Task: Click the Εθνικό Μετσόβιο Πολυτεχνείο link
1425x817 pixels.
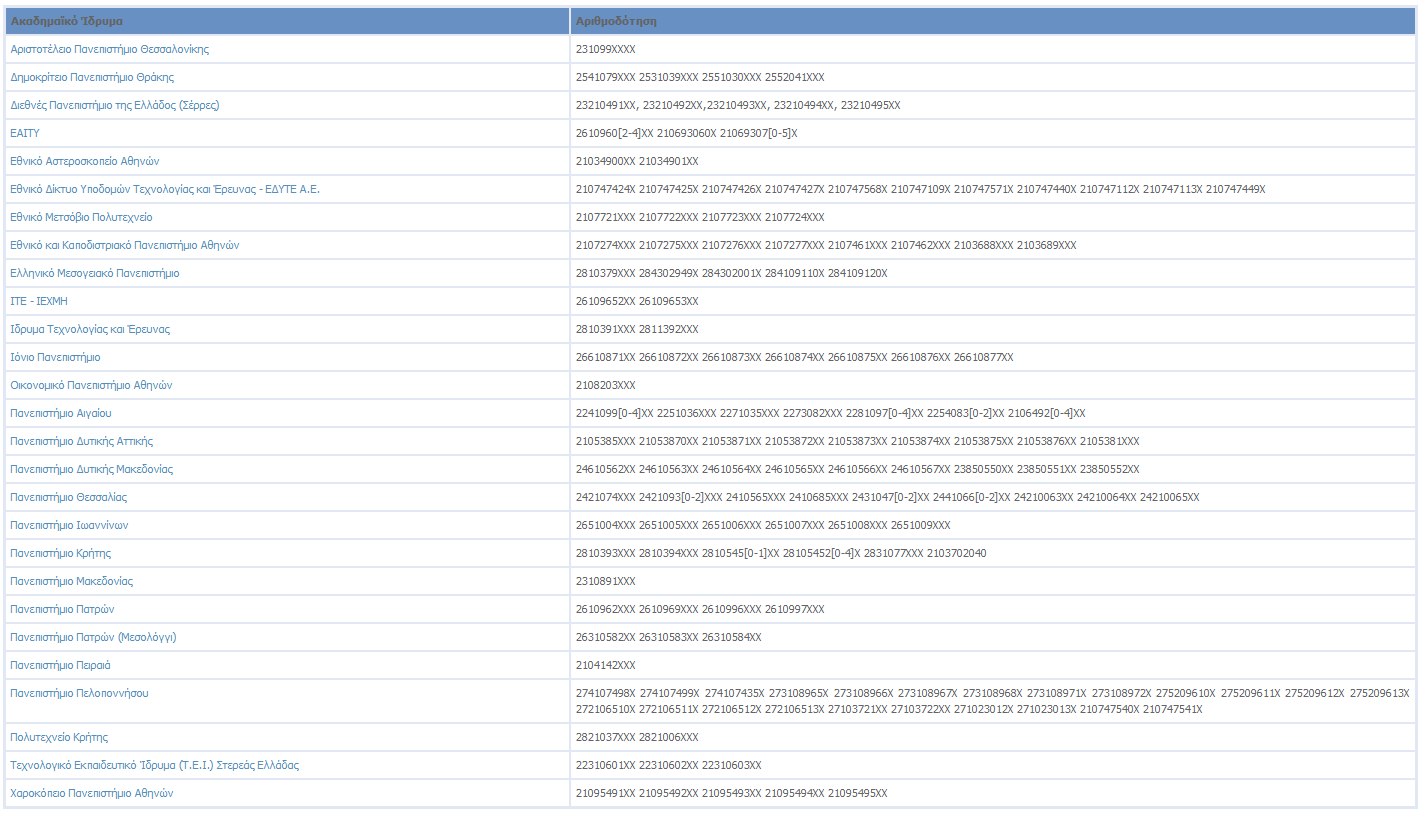Action: point(81,217)
